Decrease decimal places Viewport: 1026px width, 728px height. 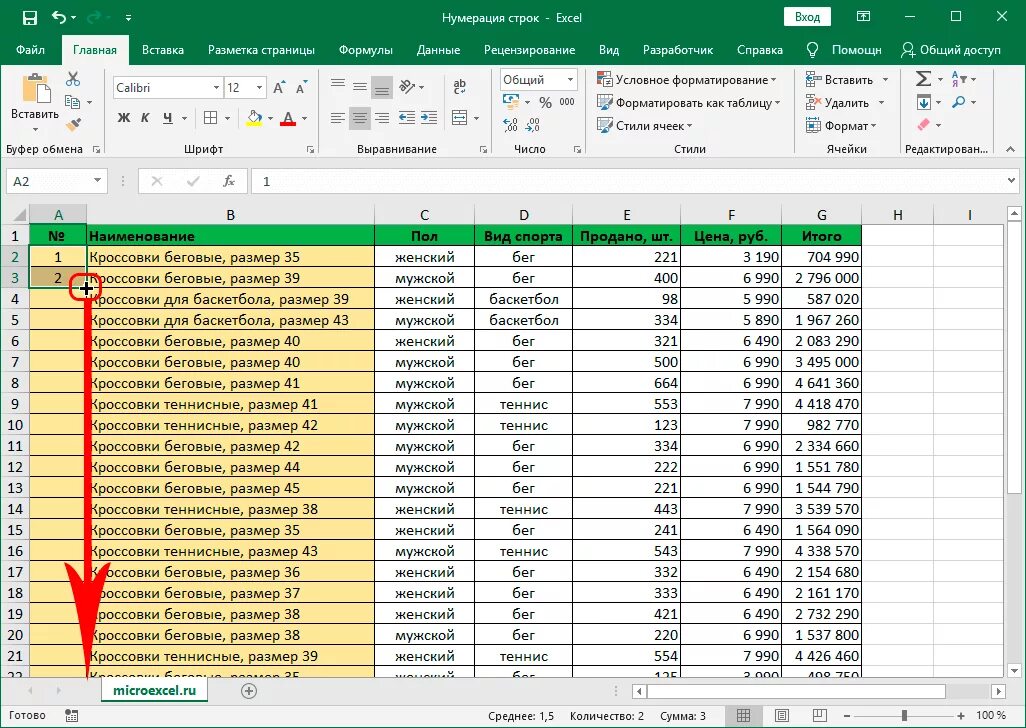click(x=533, y=124)
